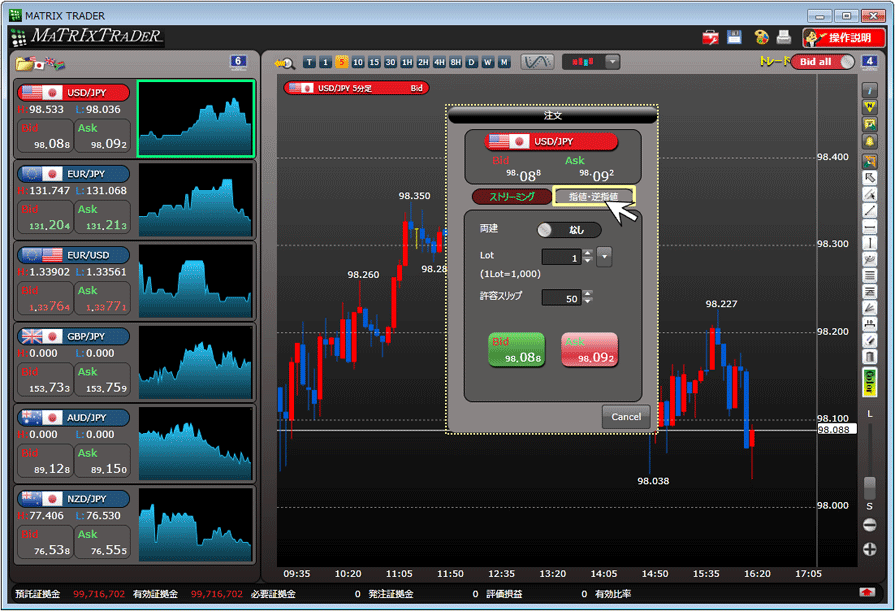This screenshot has height=611, width=895.
Task: Click the blue info icon on chart sidebar
Action: [869, 90]
